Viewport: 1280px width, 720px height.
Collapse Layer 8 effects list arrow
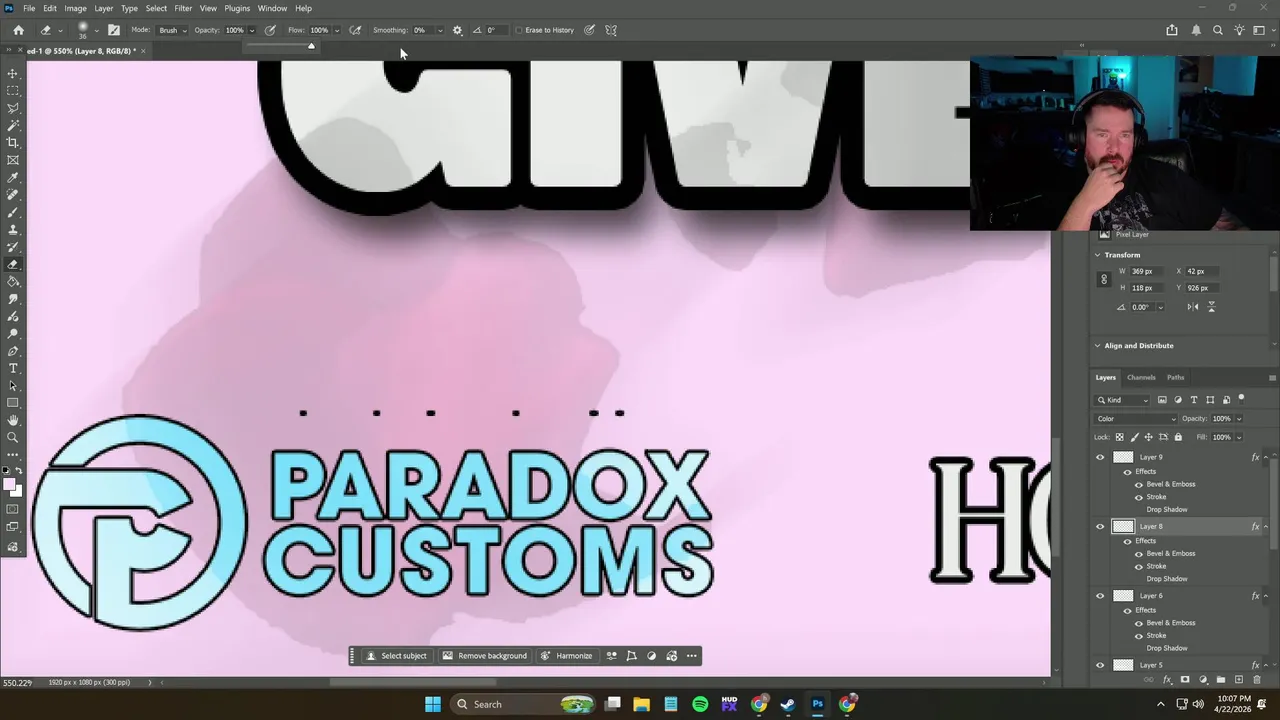pyautogui.click(x=1266, y=527)
